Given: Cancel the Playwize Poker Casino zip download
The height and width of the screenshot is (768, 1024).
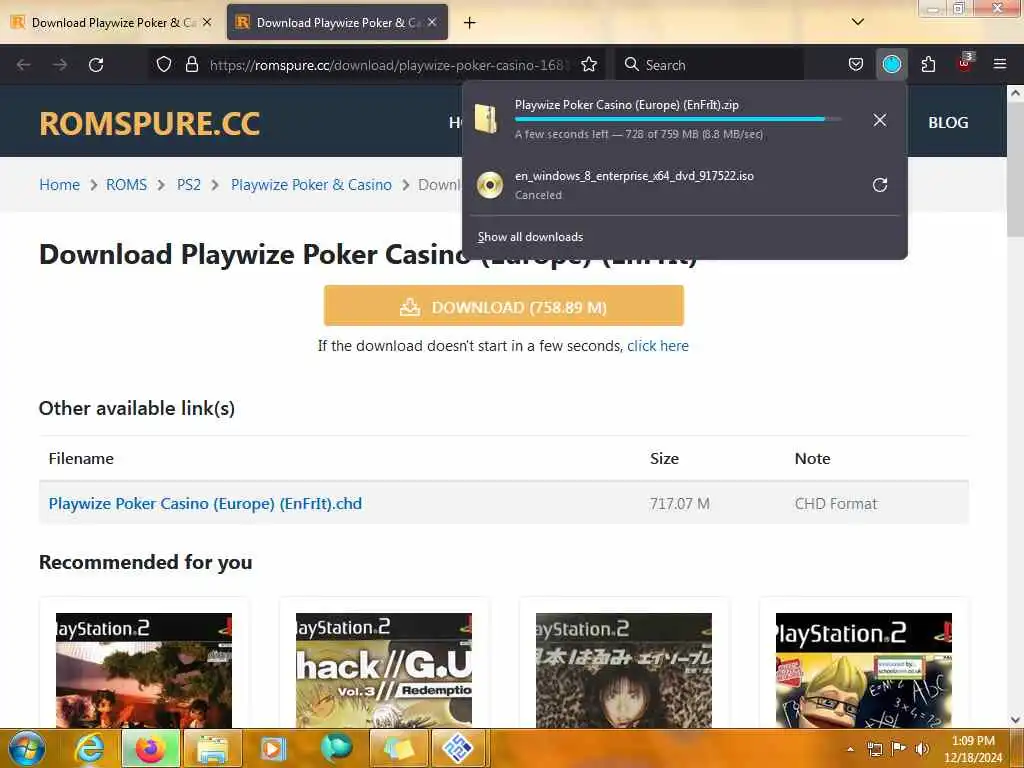Looking at the screenshot, I should (x=880, y=120).
